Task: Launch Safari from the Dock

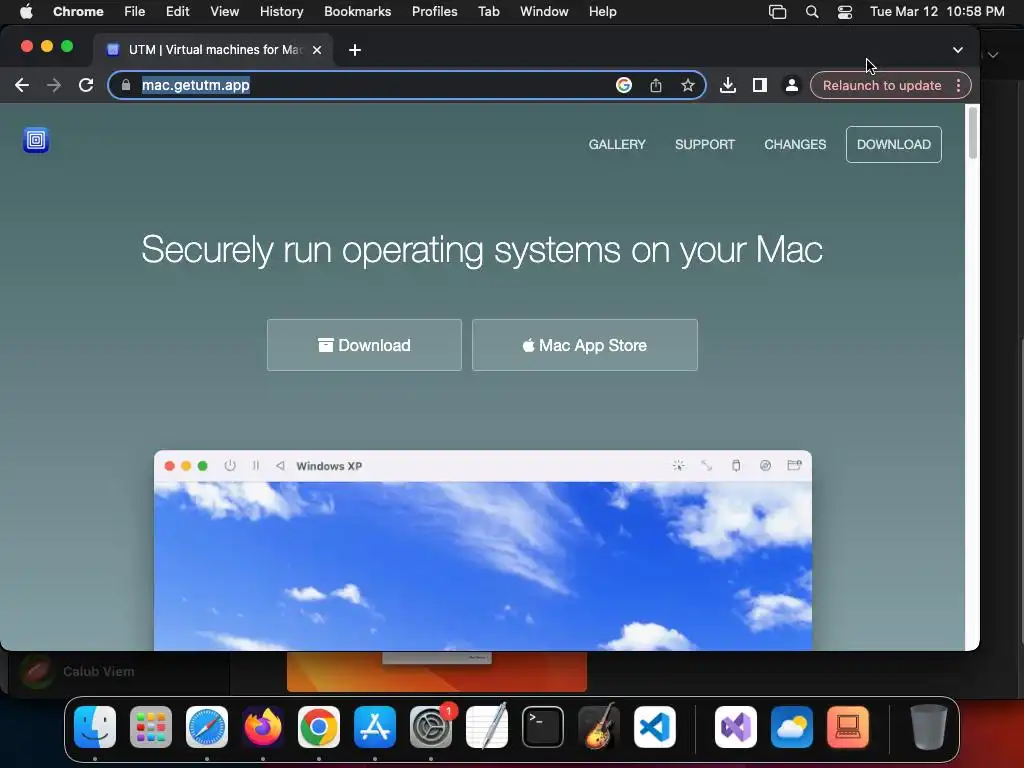Action: [x=207, y=727]
